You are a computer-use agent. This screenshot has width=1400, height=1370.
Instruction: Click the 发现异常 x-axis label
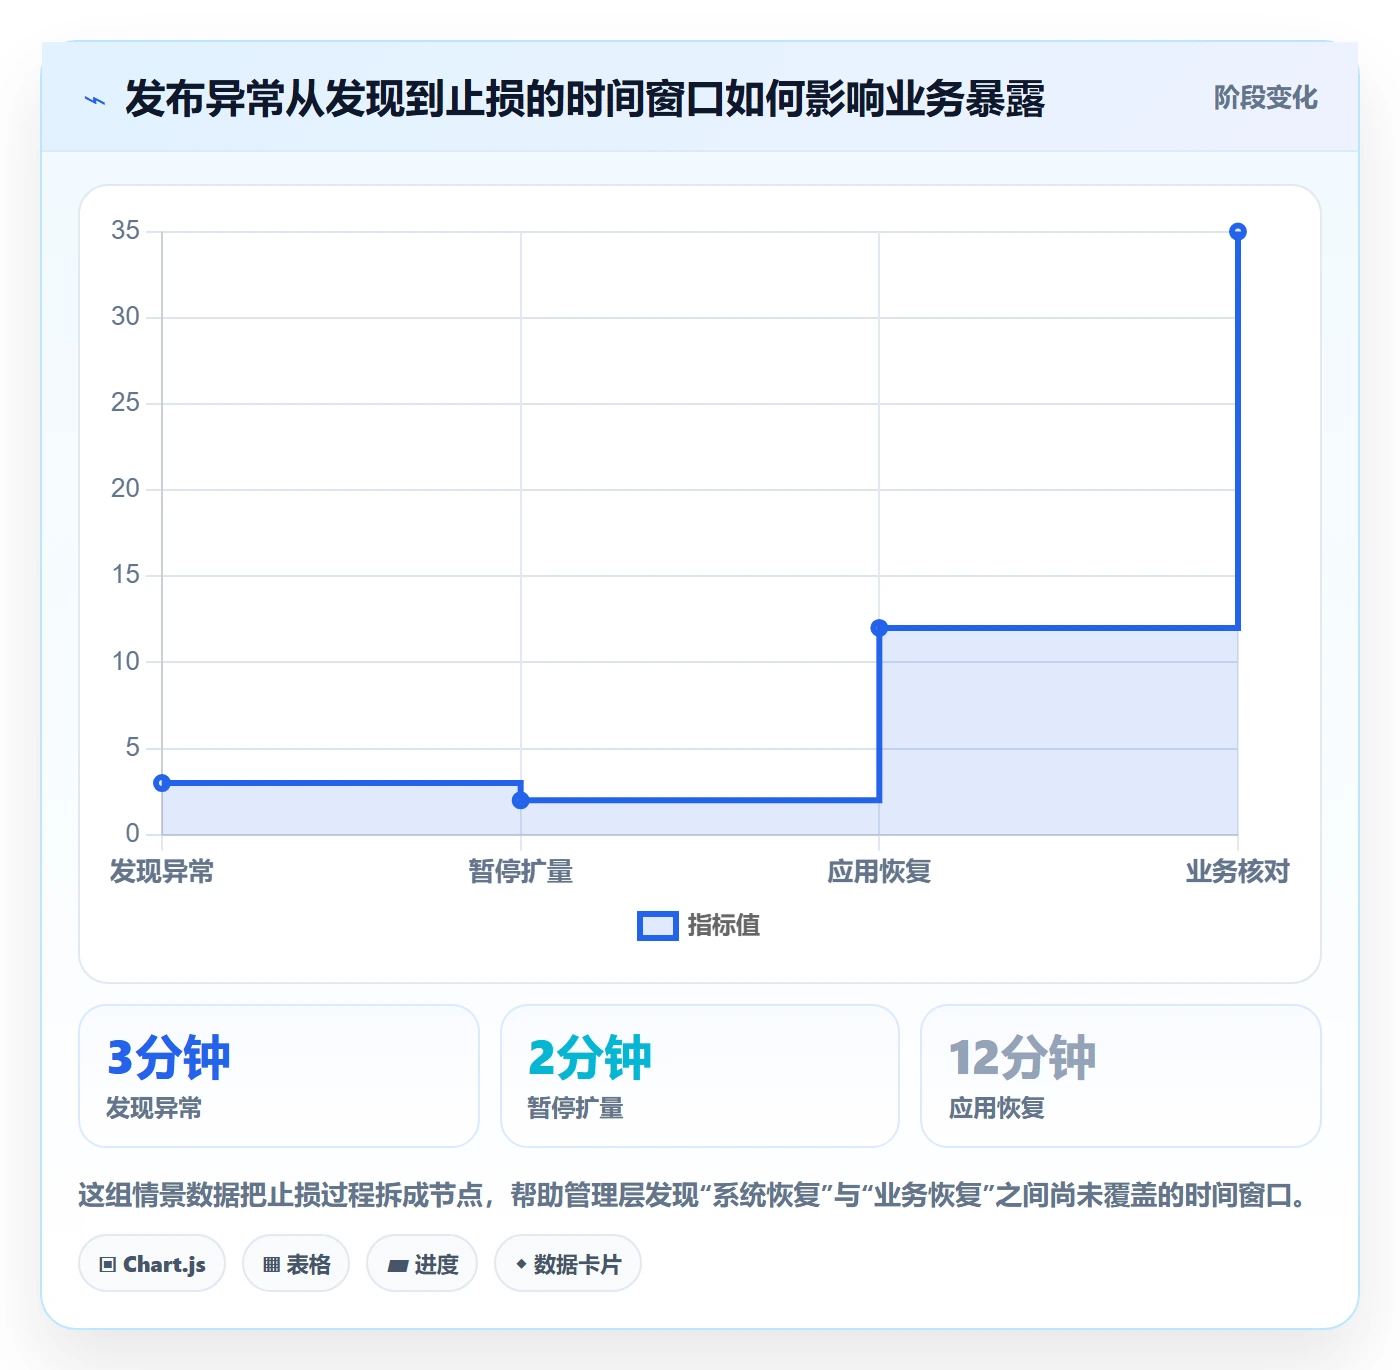click(162, 872)
